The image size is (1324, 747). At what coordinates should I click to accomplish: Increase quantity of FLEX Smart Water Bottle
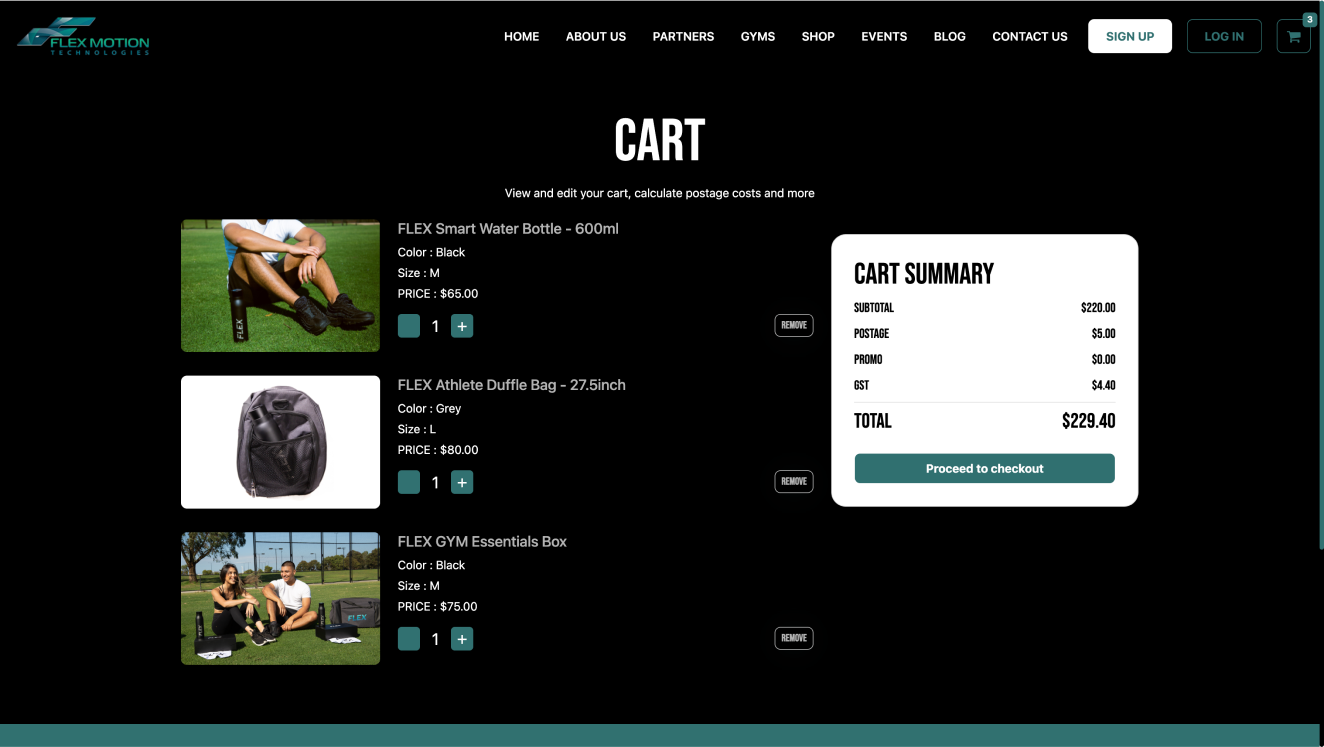click(461, 326)
